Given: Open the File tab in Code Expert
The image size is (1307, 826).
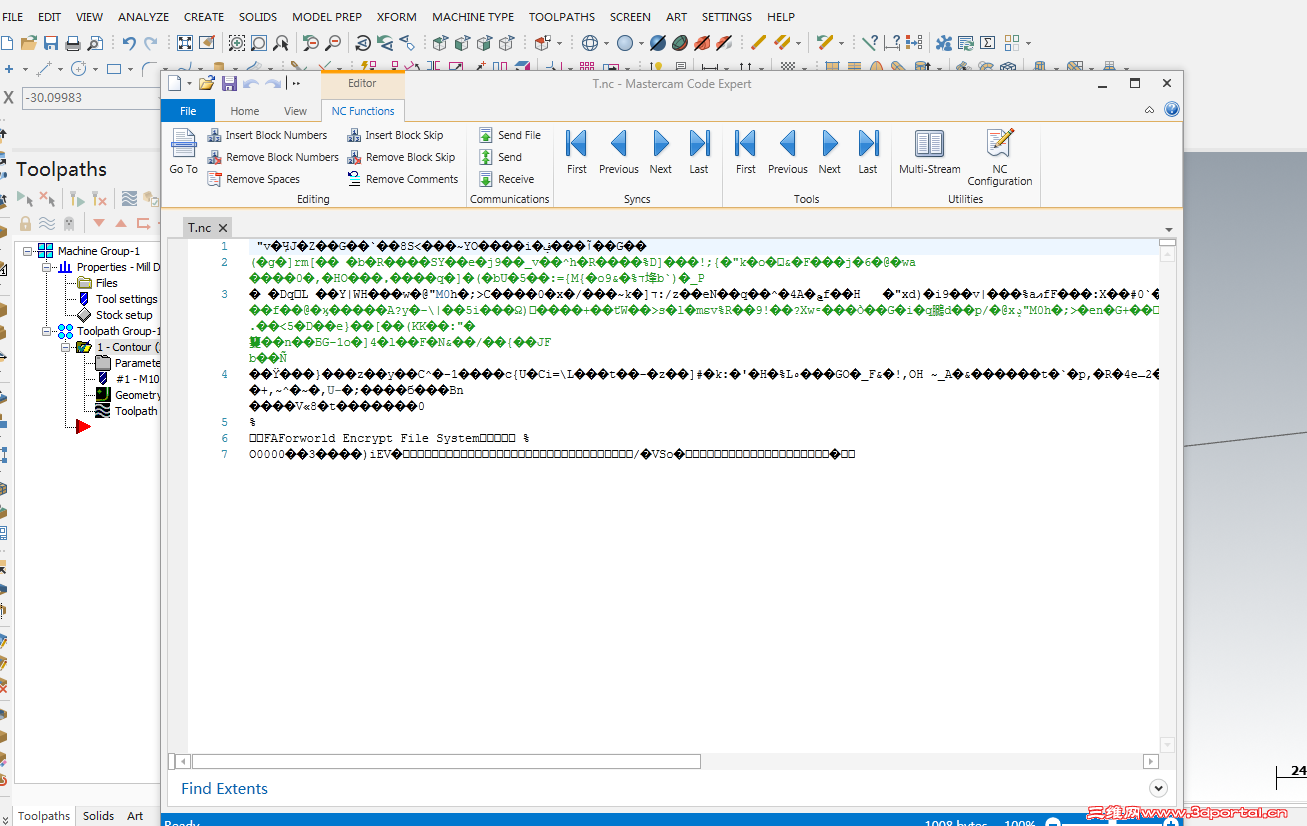Looking at the screenshot, I should point(188,111).
